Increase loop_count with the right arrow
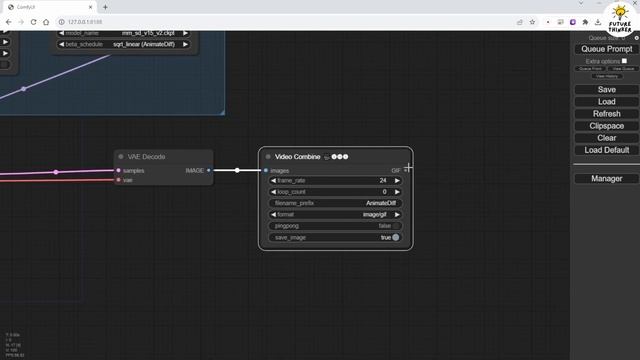The image size is (640, 360). point(397,192)
